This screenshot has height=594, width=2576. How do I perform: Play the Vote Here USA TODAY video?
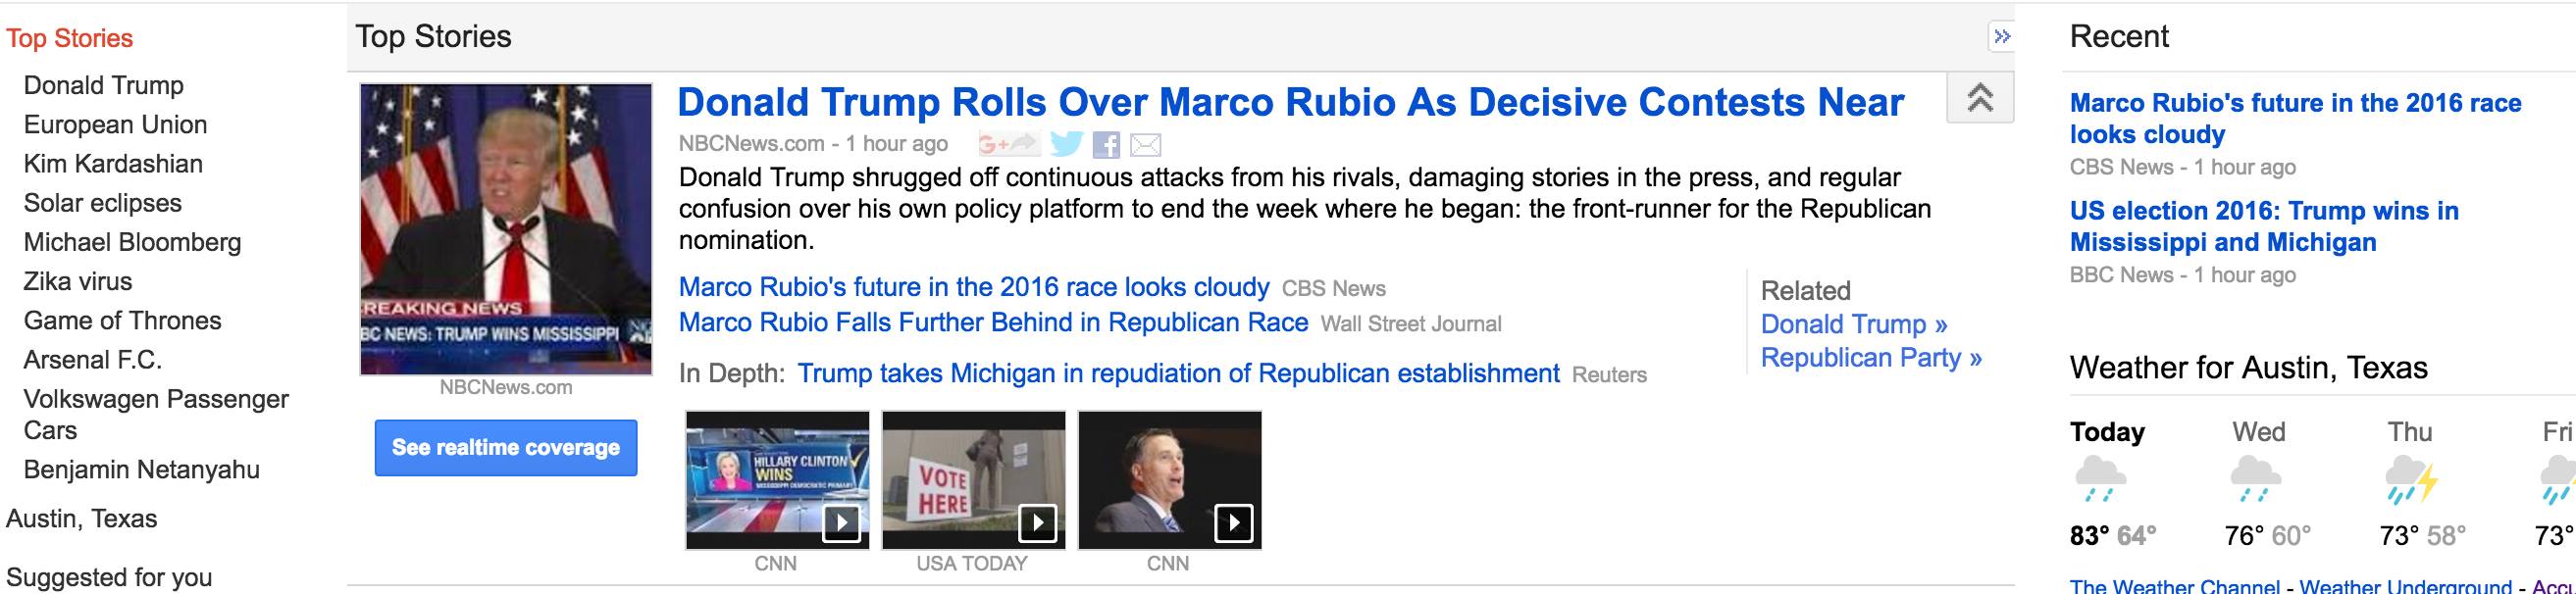click(x=973, y=480)
